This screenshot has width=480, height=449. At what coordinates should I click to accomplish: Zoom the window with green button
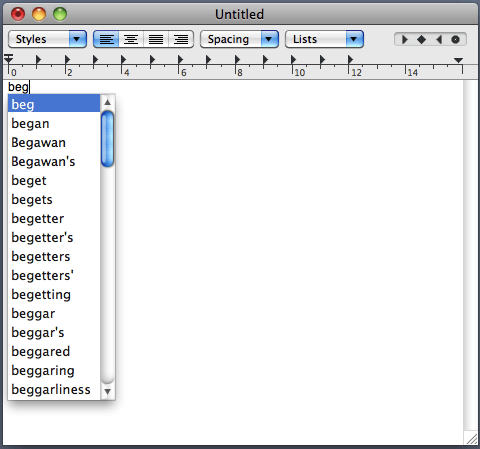[x=60, y=14]
